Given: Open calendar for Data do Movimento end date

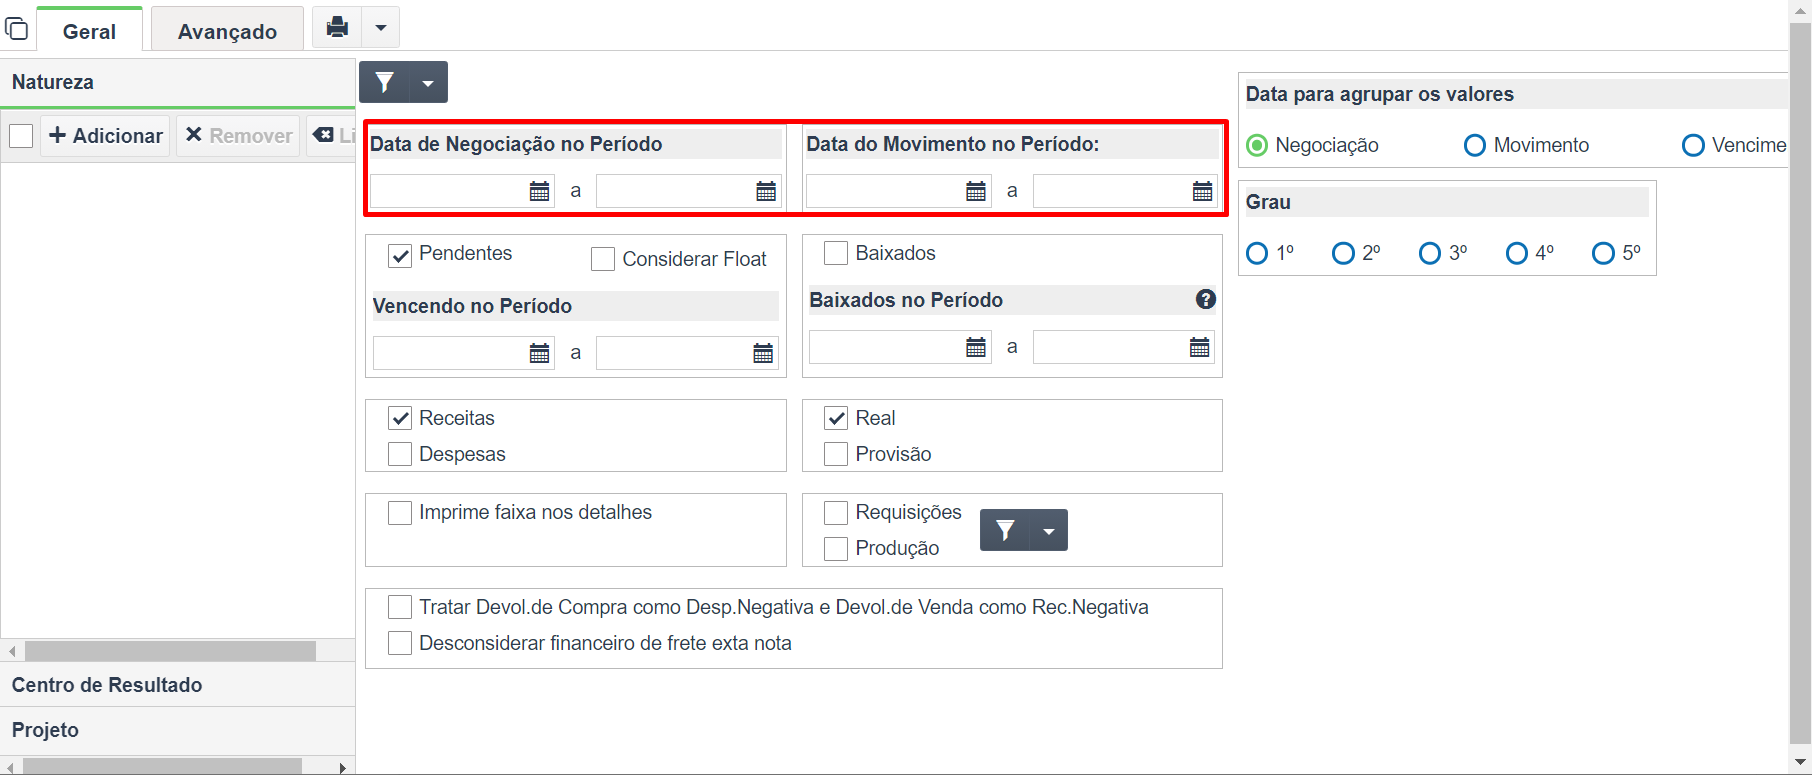Looking at the screenshot, I should click(1202, 191).
